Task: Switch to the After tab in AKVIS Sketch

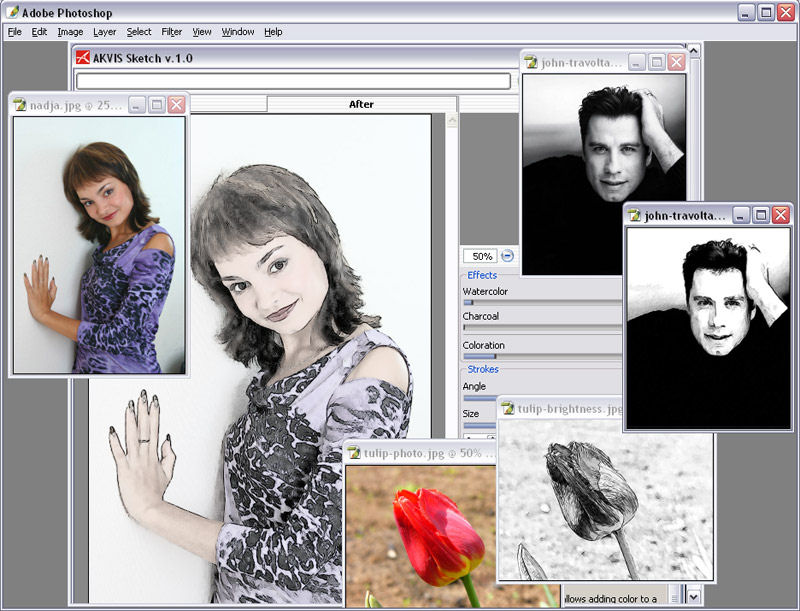Action: point(361,104)
